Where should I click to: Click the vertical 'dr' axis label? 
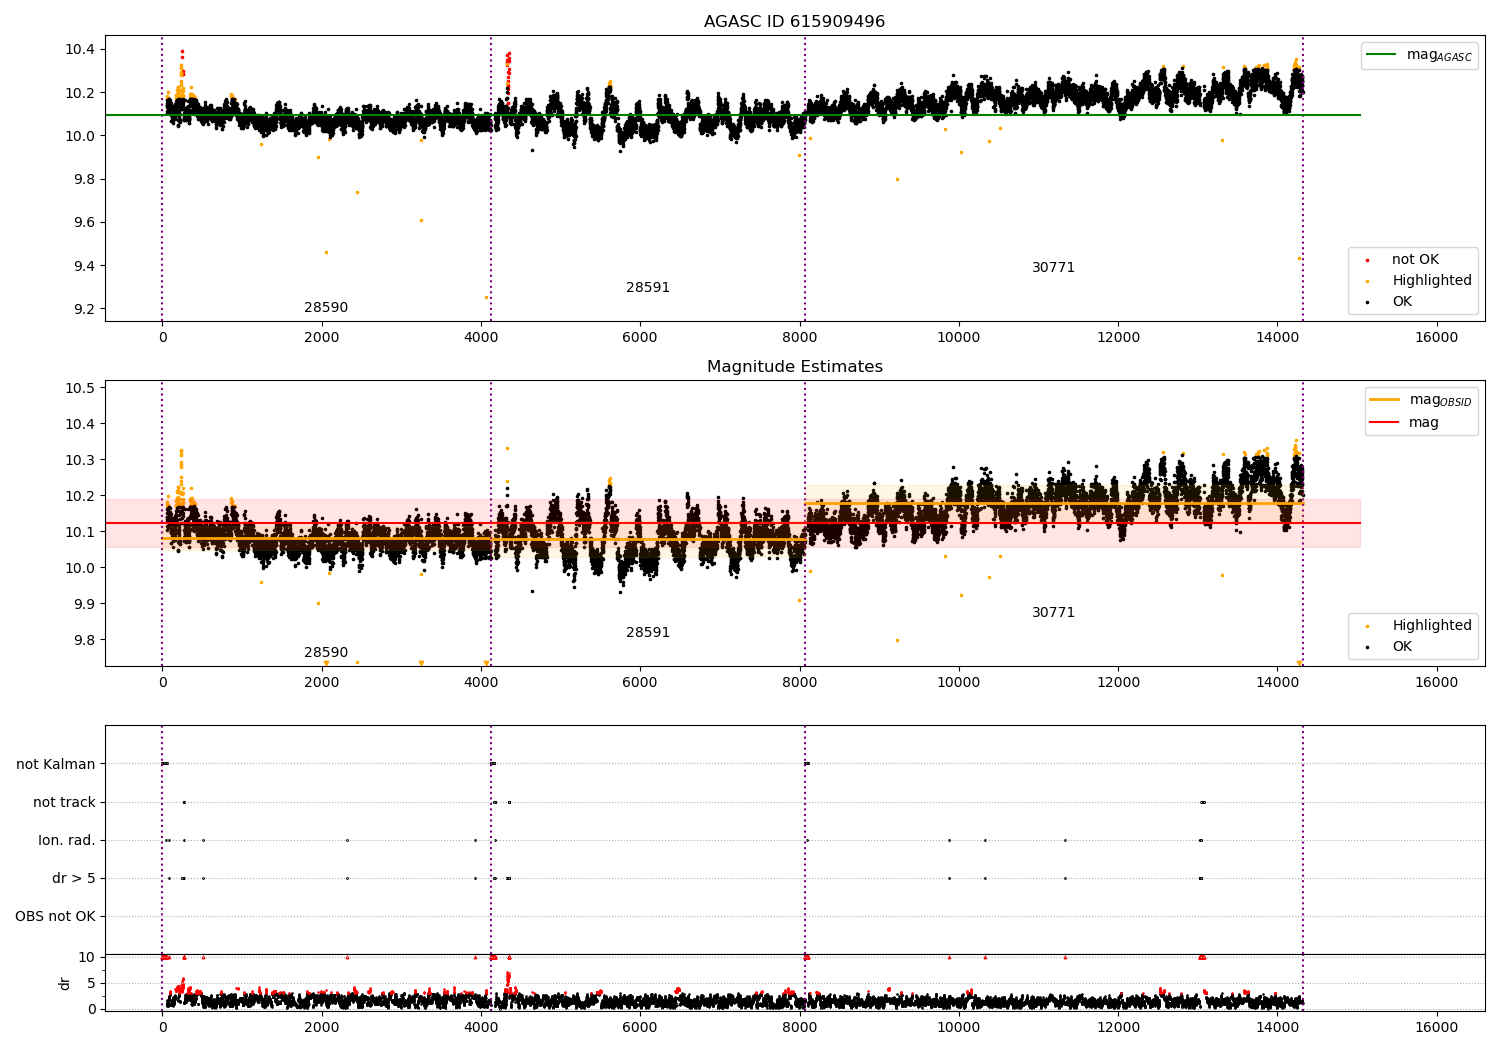tap(65, 983)
